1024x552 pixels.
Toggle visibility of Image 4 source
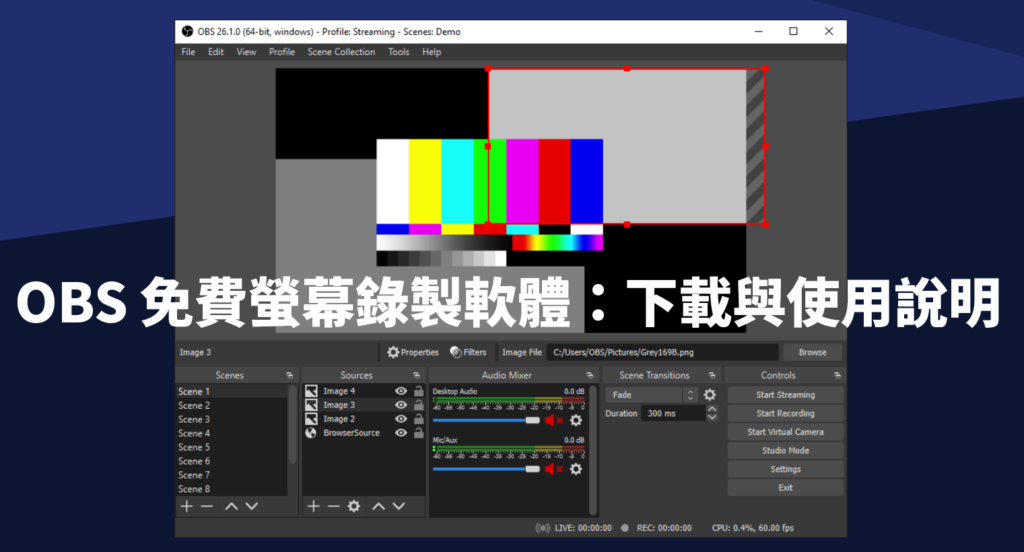[x=401, y=391]
